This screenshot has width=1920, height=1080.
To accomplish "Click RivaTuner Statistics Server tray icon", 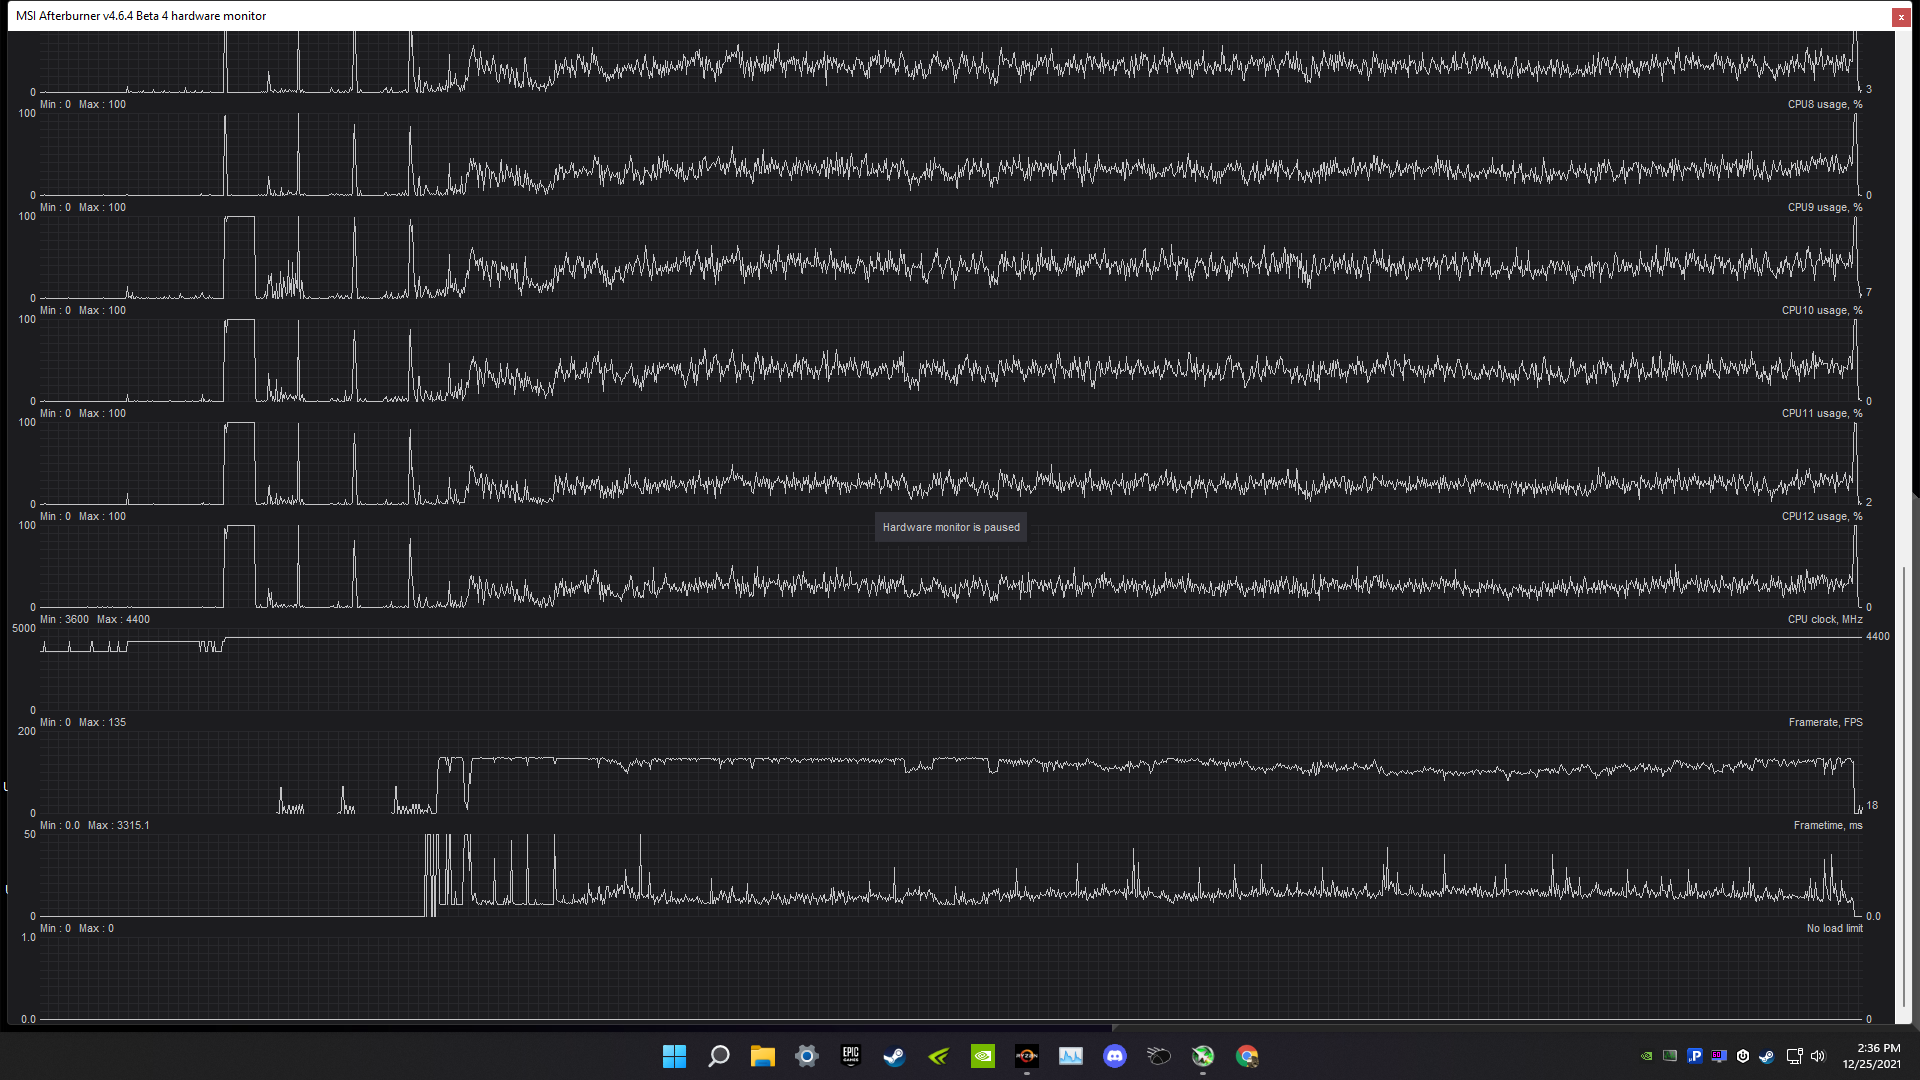I will [1719, 1056].
